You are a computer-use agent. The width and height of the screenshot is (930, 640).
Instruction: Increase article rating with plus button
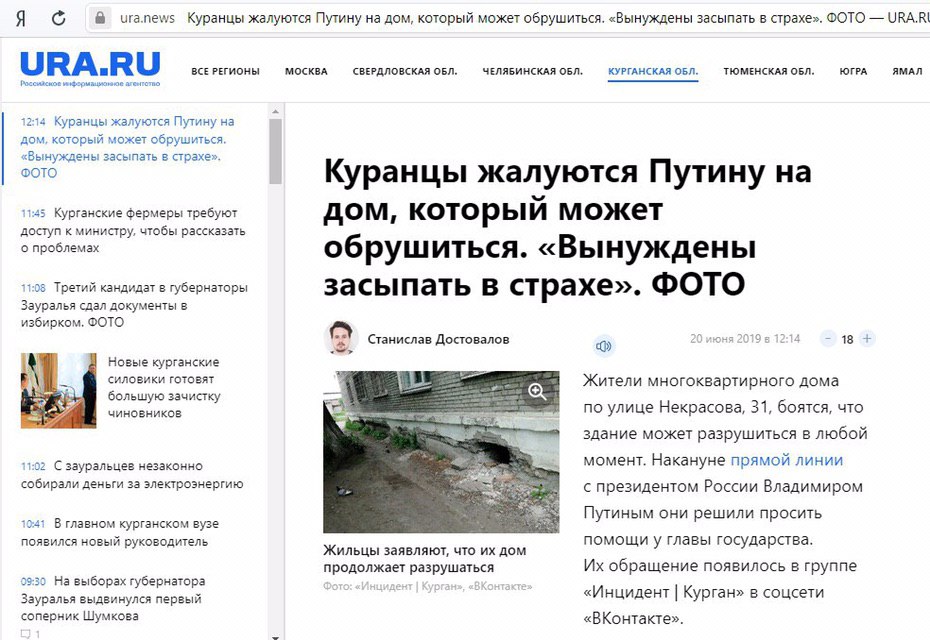[x=867, y=339]
